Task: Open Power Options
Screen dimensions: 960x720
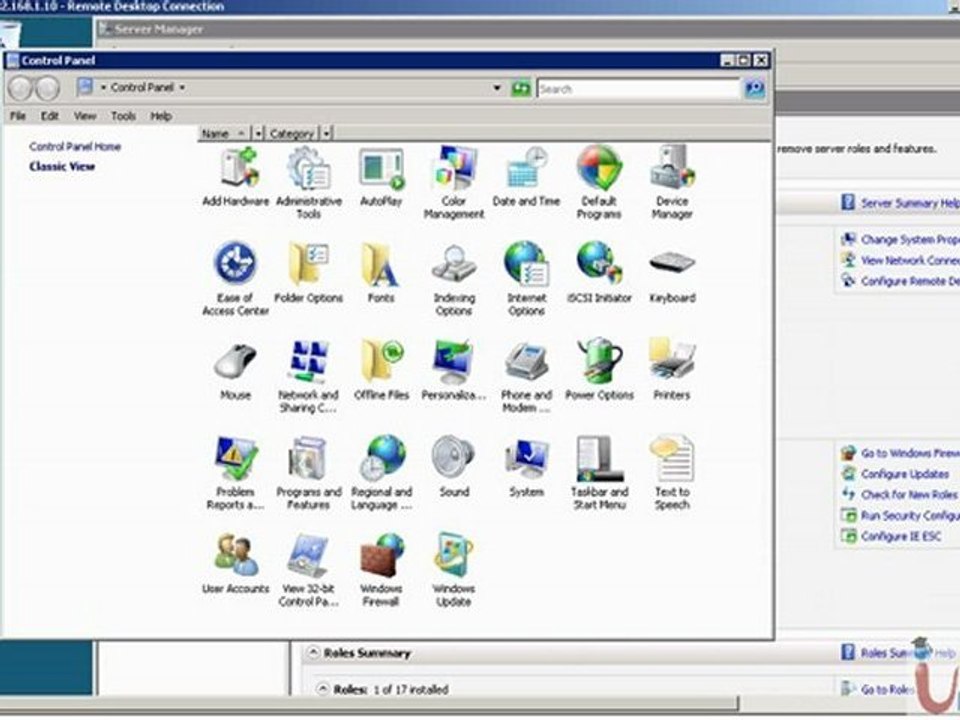Action: pyautogui.click(x=599, y=370)
